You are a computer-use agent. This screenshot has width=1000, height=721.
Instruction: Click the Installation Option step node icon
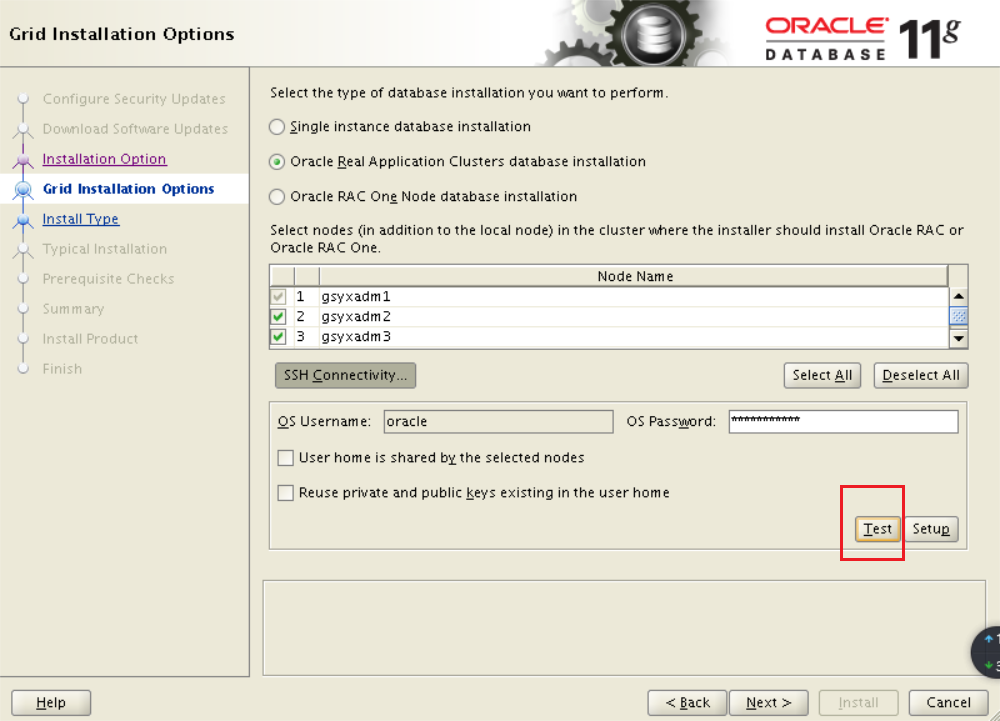point(24,159)
